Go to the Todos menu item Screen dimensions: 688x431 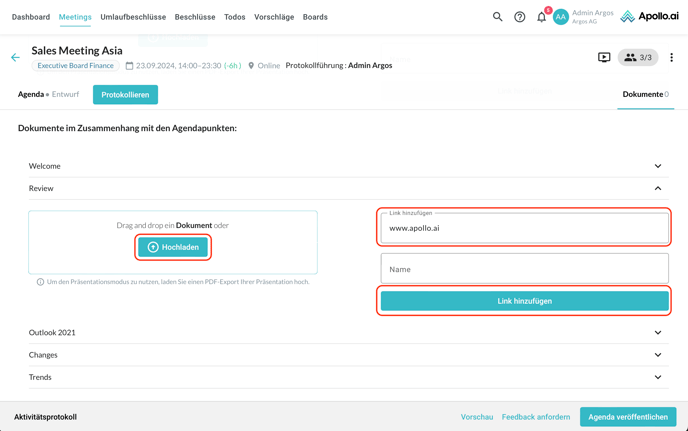tap(235, 17)
